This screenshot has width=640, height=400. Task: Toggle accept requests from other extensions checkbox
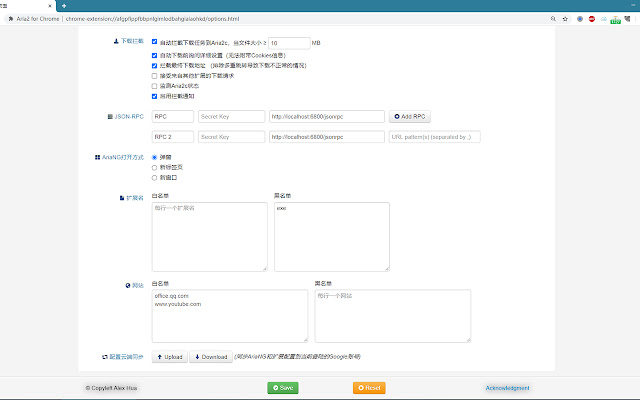coord(154,76)
